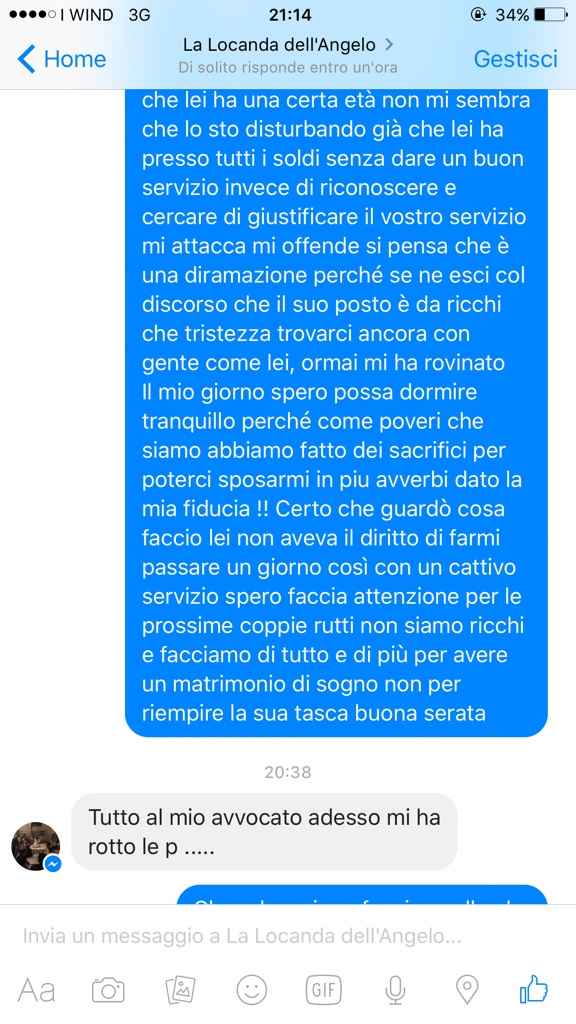Tap the Aa text keyboard icon
Viewport: 576px width, 1024px height.
pos(37,990)
